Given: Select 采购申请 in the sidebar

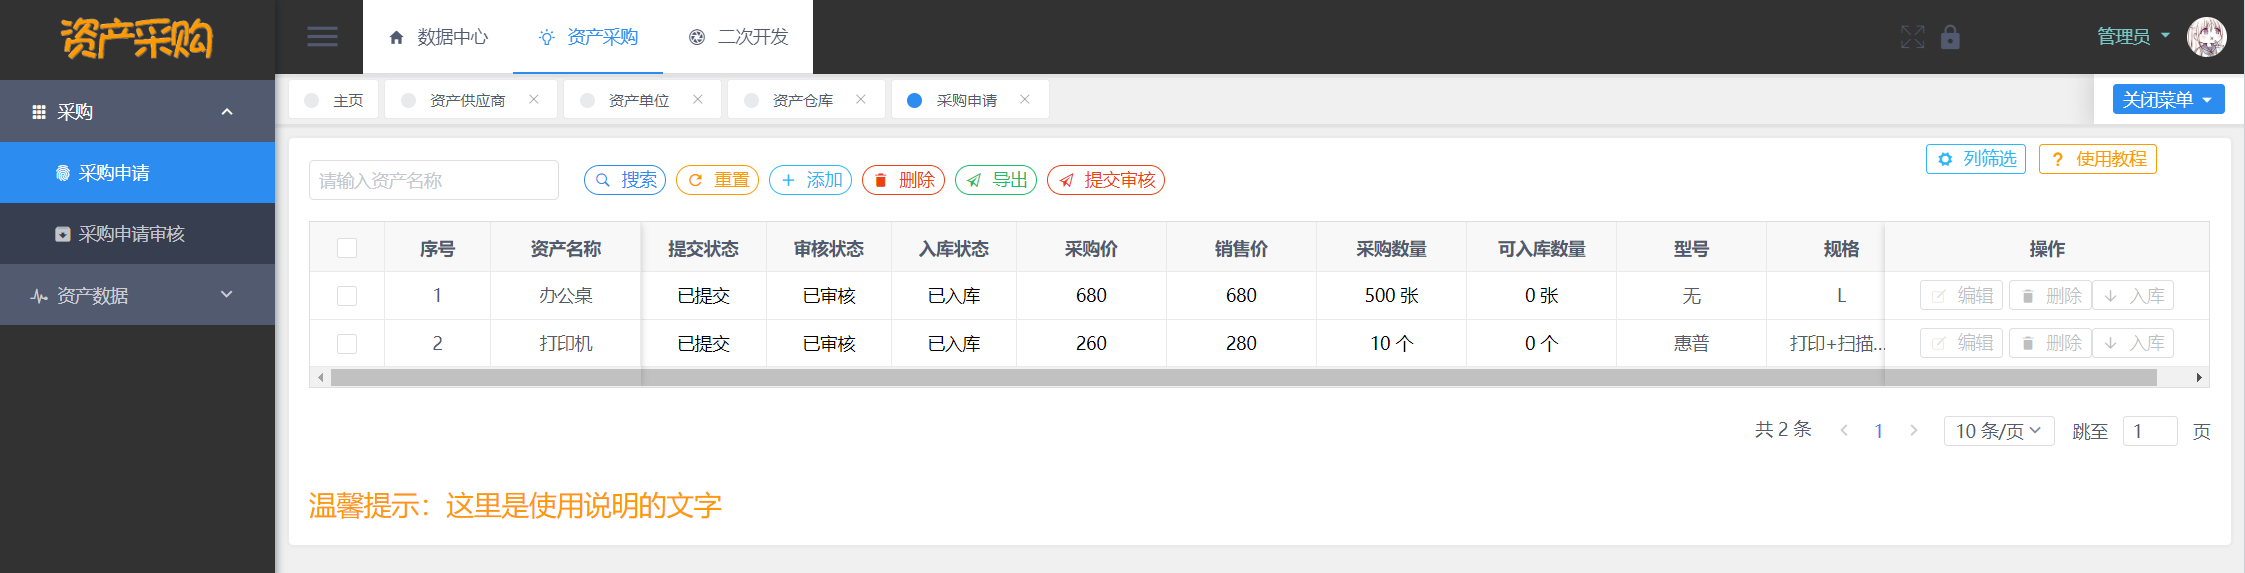Looking at the screenshot, I should tap(137, 173).
